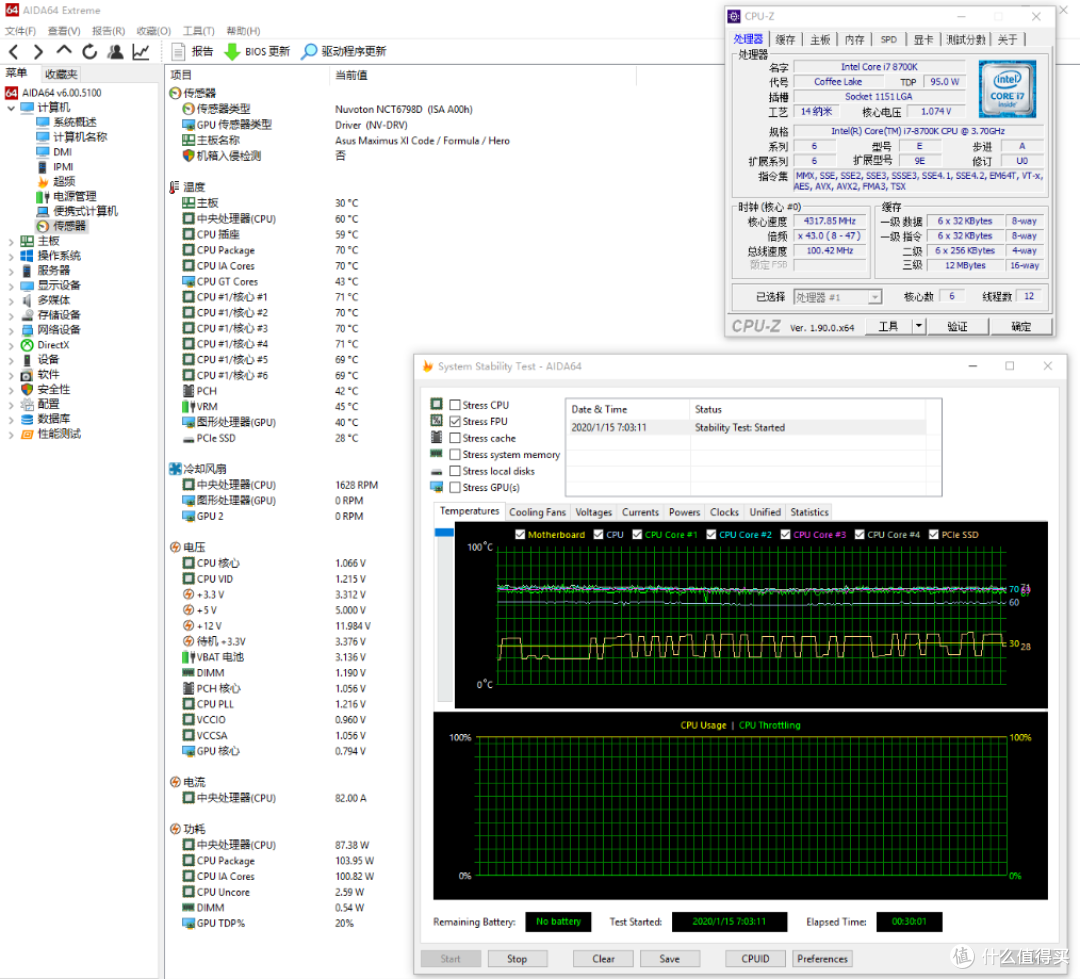Viewport: 1080px width, 979px height.
Task: Click the 确定 button in CPU-Z
Action: [1021, 327]
